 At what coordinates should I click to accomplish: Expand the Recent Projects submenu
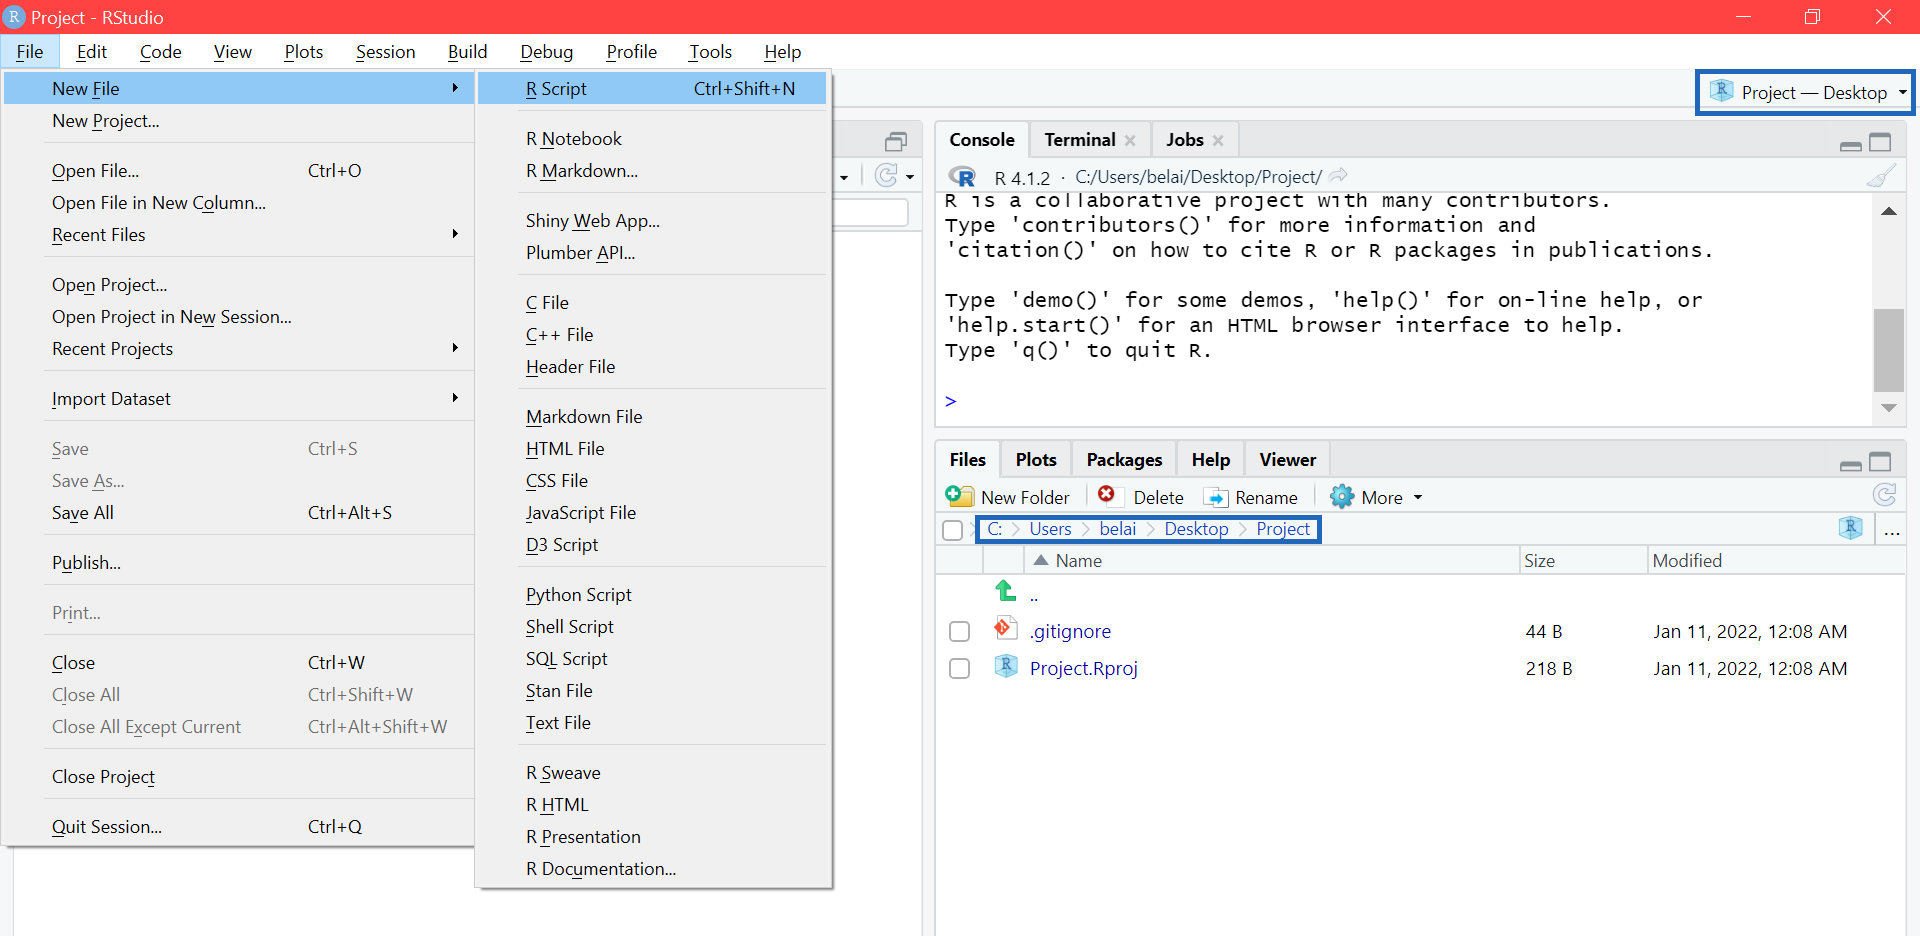point(455,348)
